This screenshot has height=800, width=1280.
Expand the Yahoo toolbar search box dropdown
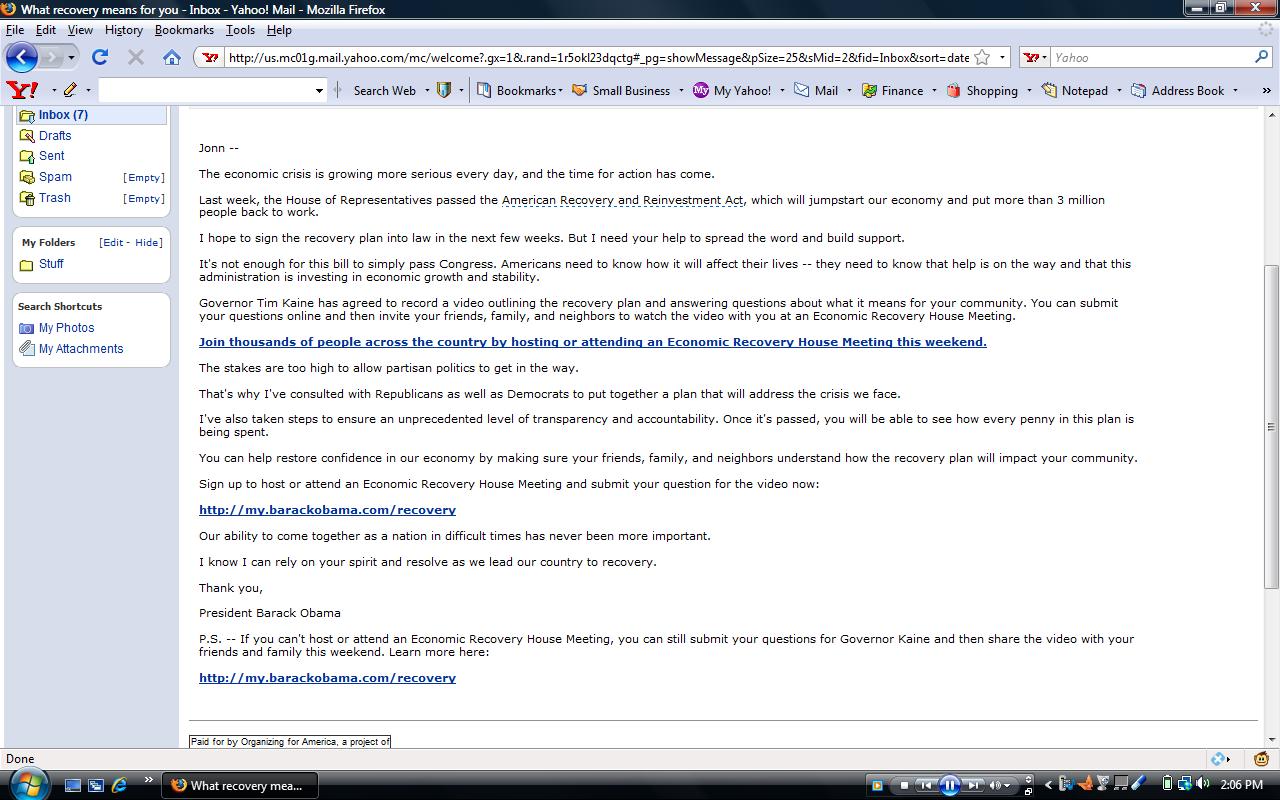tap(319, 90)
